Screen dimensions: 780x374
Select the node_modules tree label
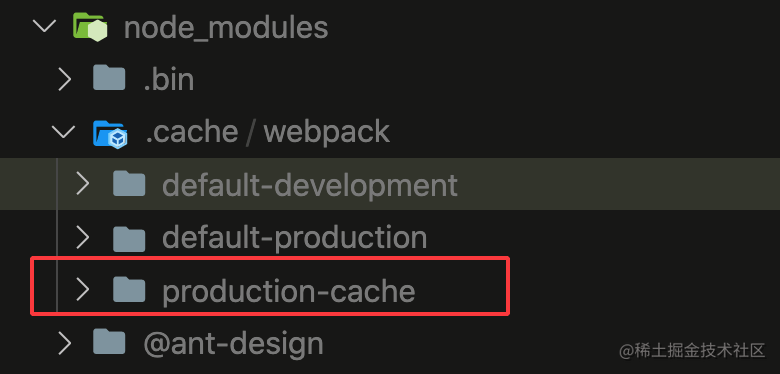(x=226, y=28)
